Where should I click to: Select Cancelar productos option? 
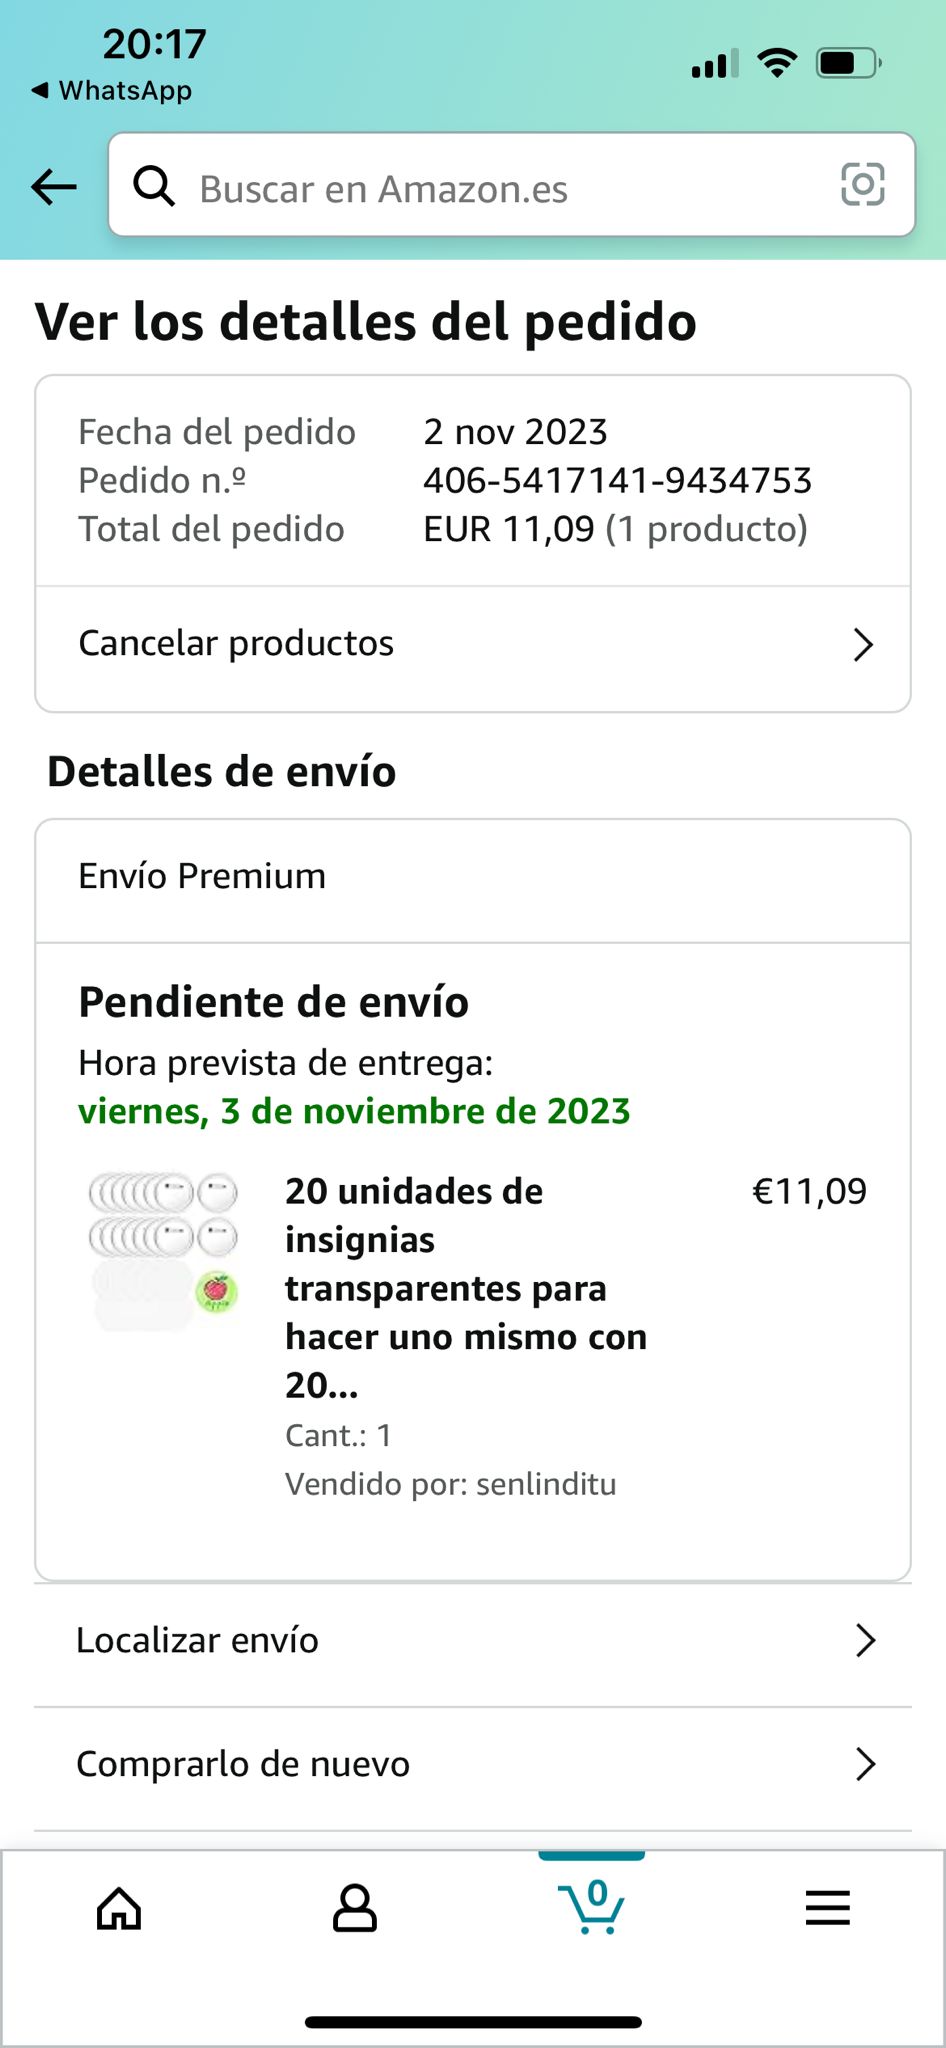237,644
